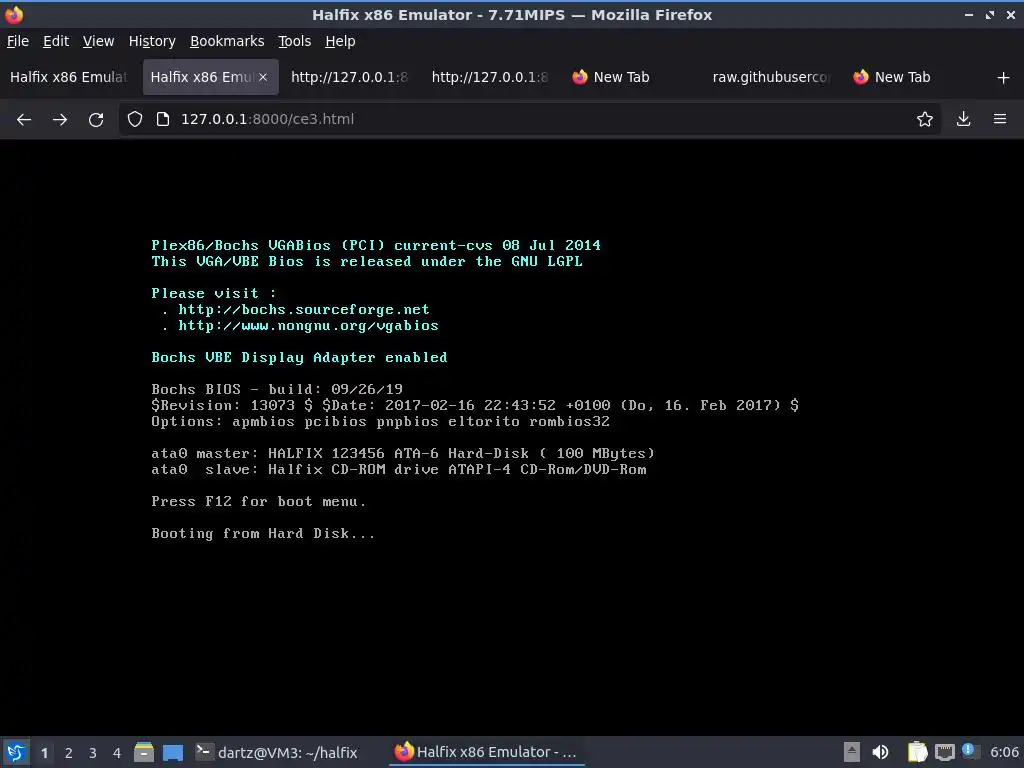Open the update notification tray icon

pos(969,752)
